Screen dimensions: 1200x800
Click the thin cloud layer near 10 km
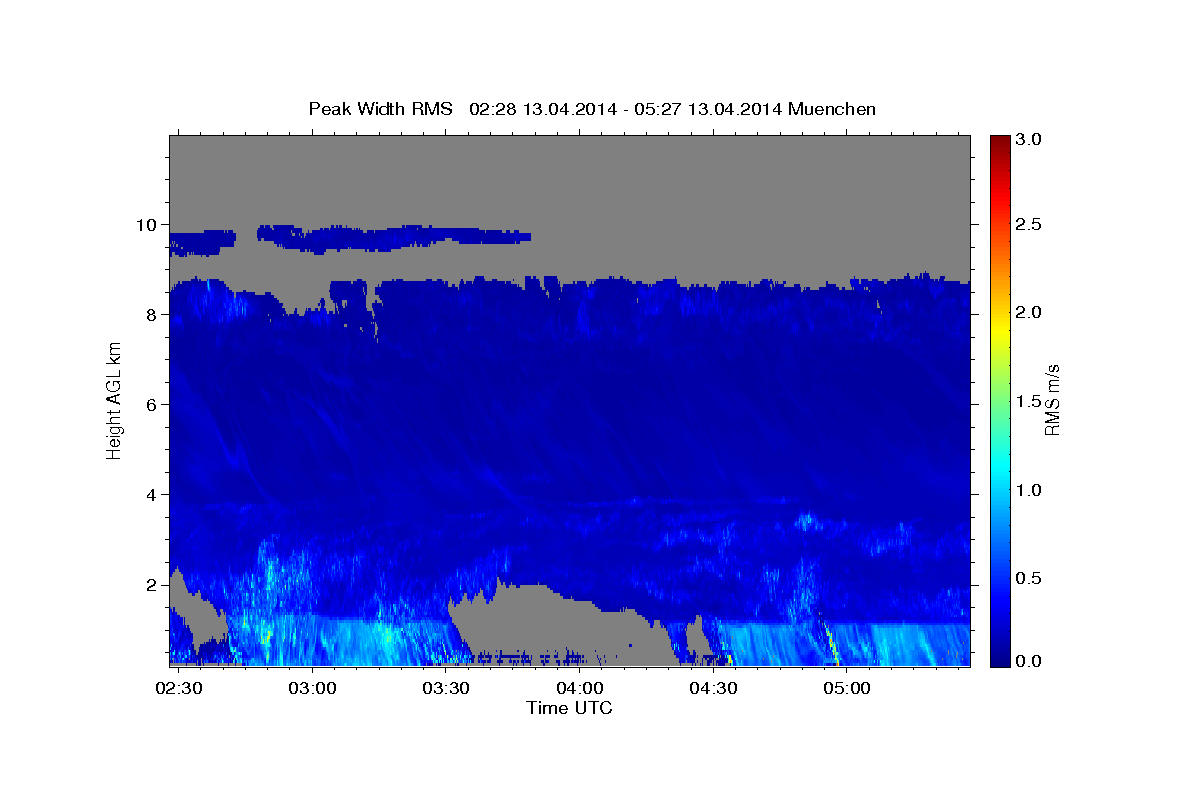(x=394, y=237)
